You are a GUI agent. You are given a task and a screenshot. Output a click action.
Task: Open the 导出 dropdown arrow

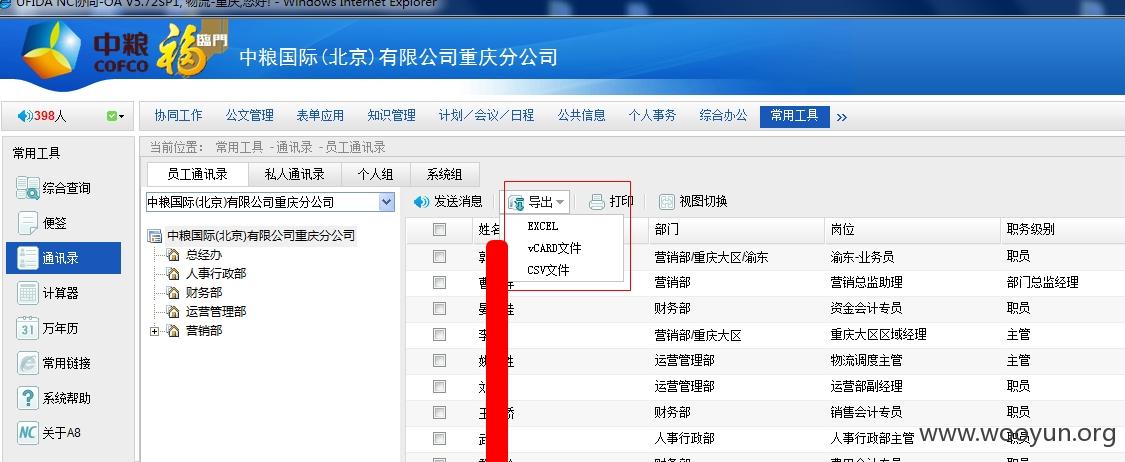pos(560,203)
